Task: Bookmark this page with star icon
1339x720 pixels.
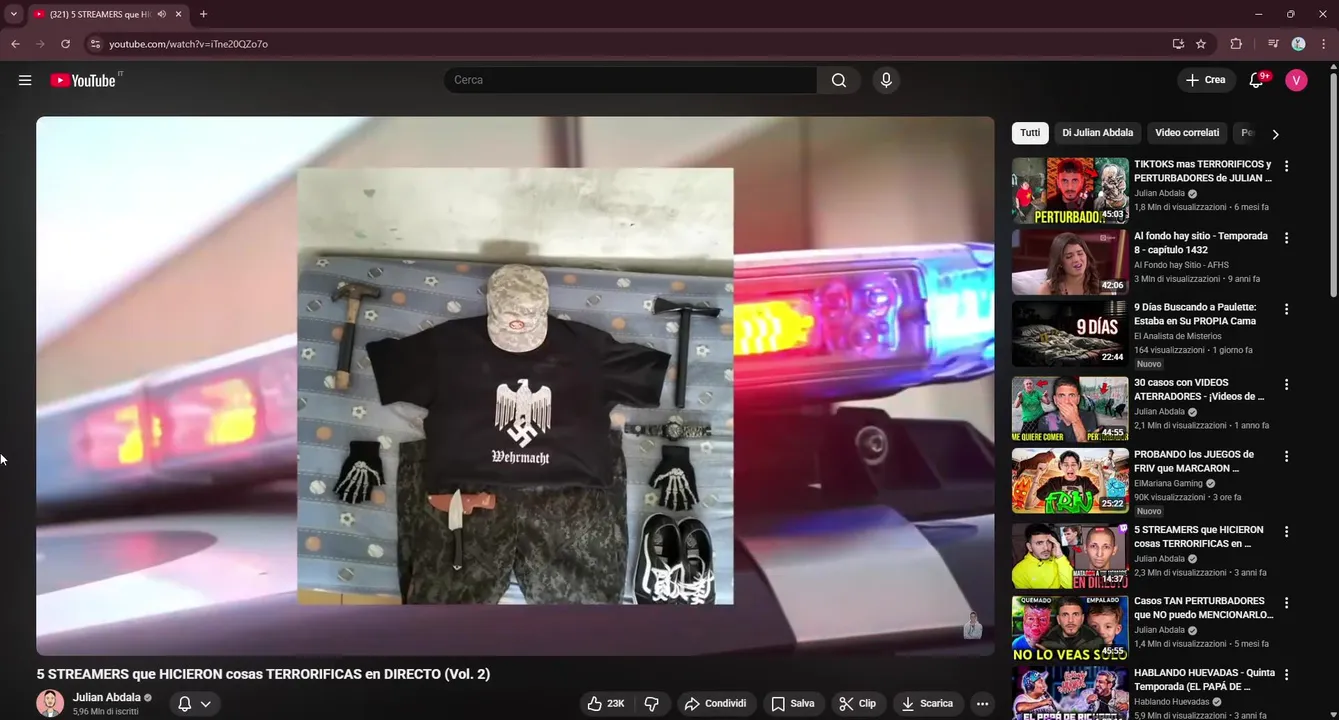Action: [1201, 44]
